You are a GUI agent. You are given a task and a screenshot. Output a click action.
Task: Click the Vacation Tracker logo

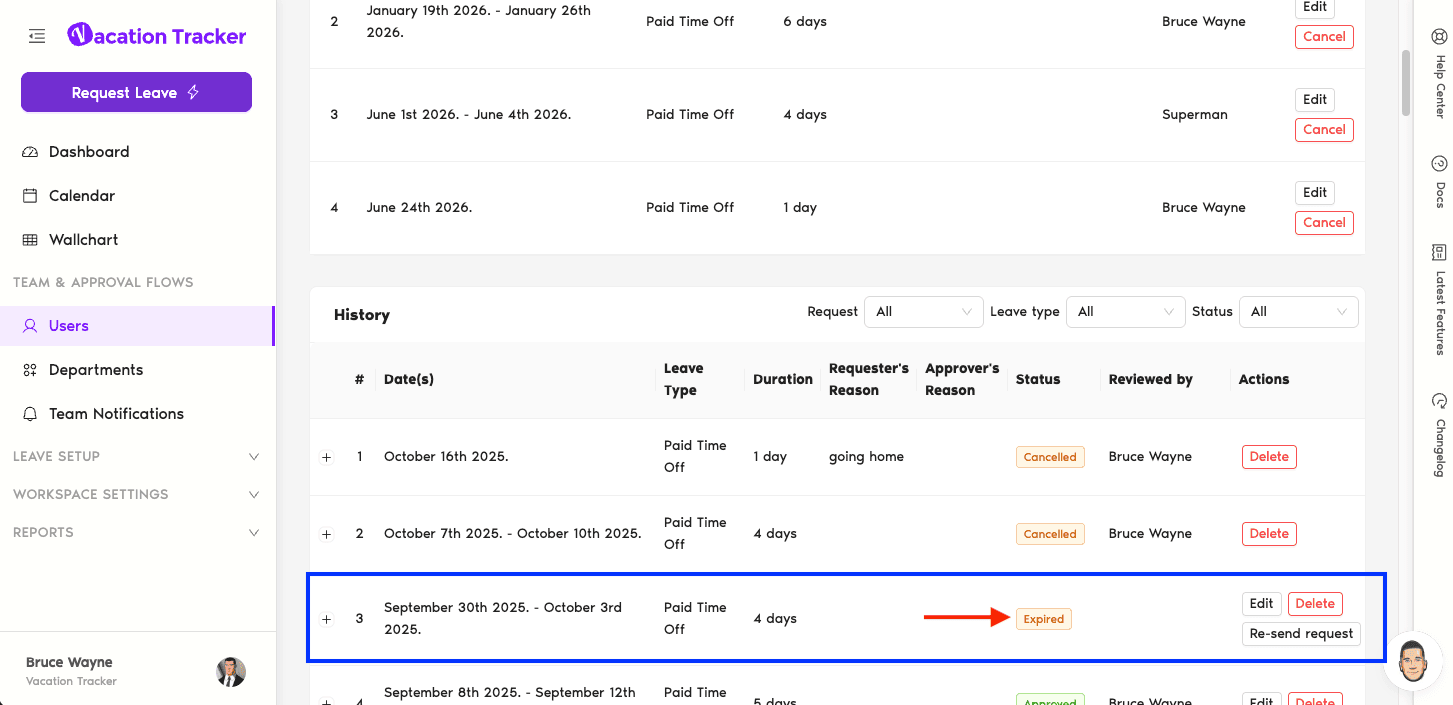157,36
